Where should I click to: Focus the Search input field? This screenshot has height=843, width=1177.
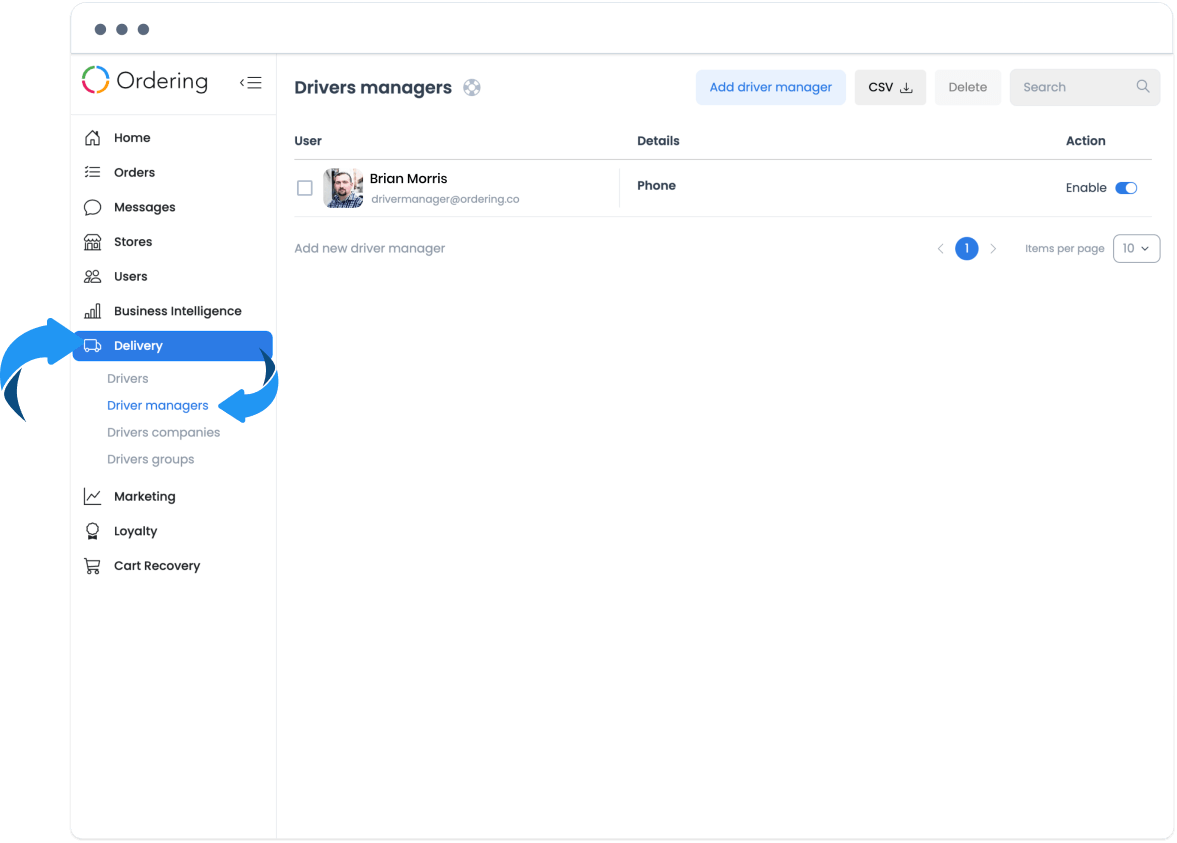click(x=1085, y=87)
